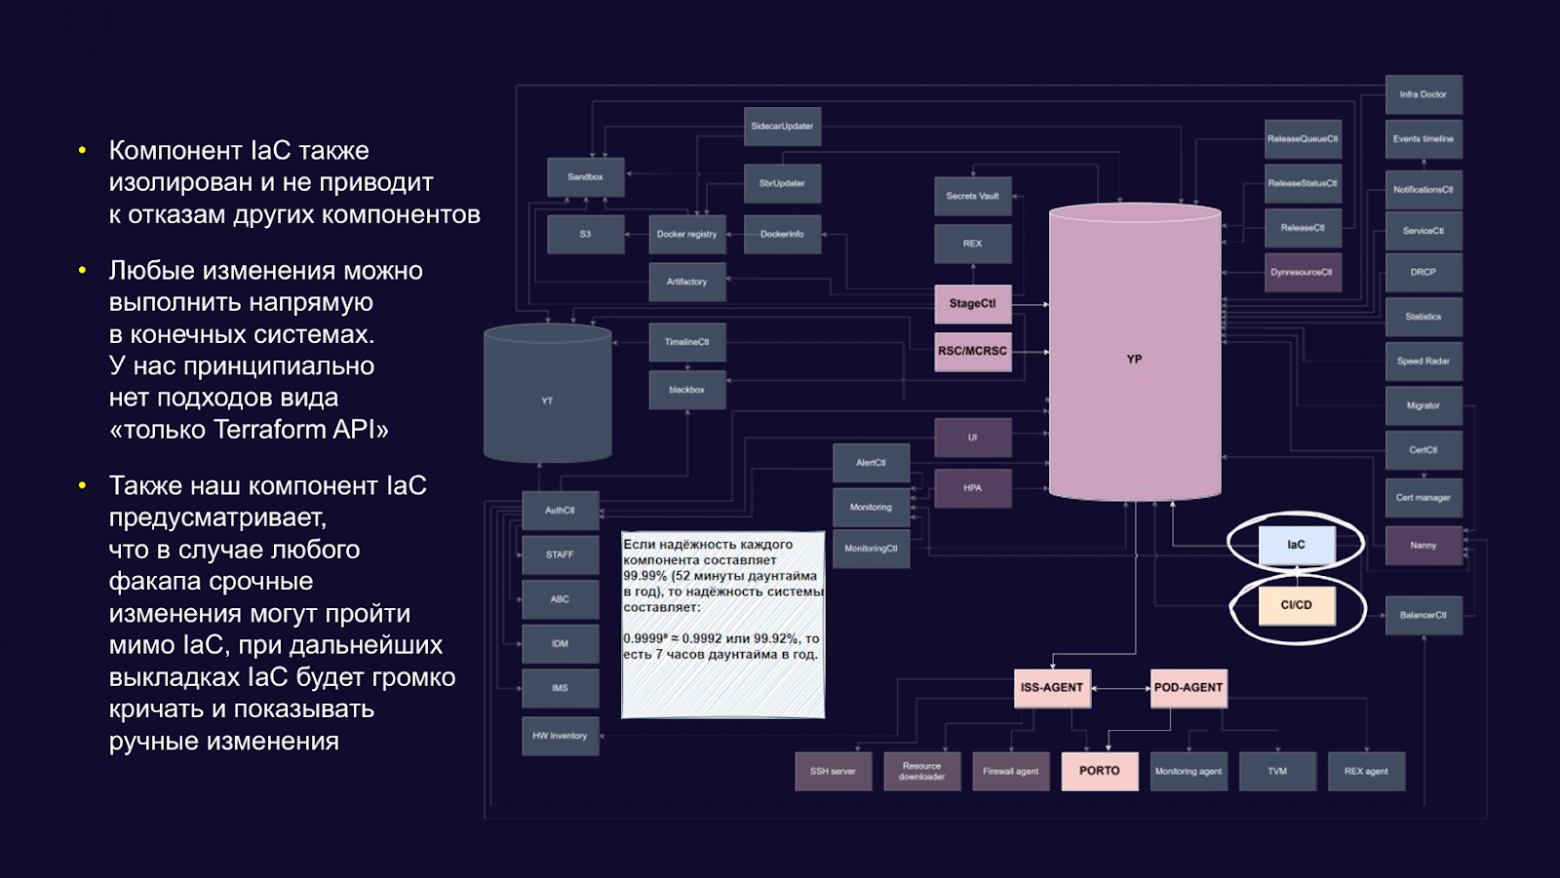Image resolution: width=1560 pixels, height=878 pixels.
Task: Click the ISS-AGENT box
Action: tap(1052, 688)
